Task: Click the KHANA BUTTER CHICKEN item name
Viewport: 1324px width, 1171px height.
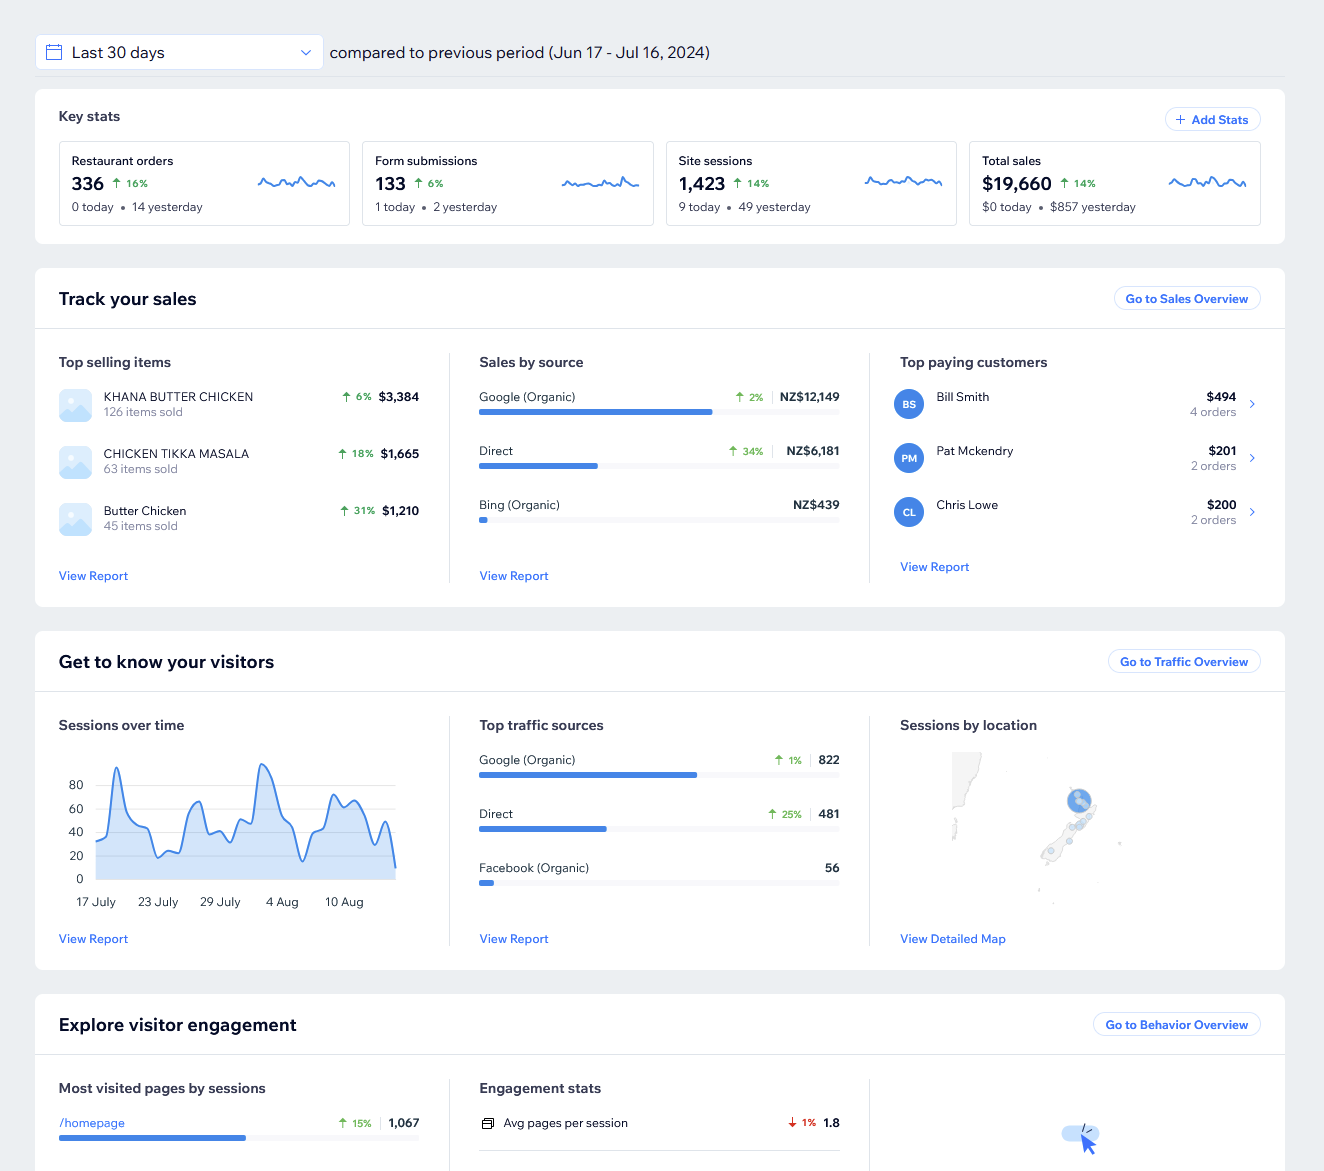Action: coord(178,397)
